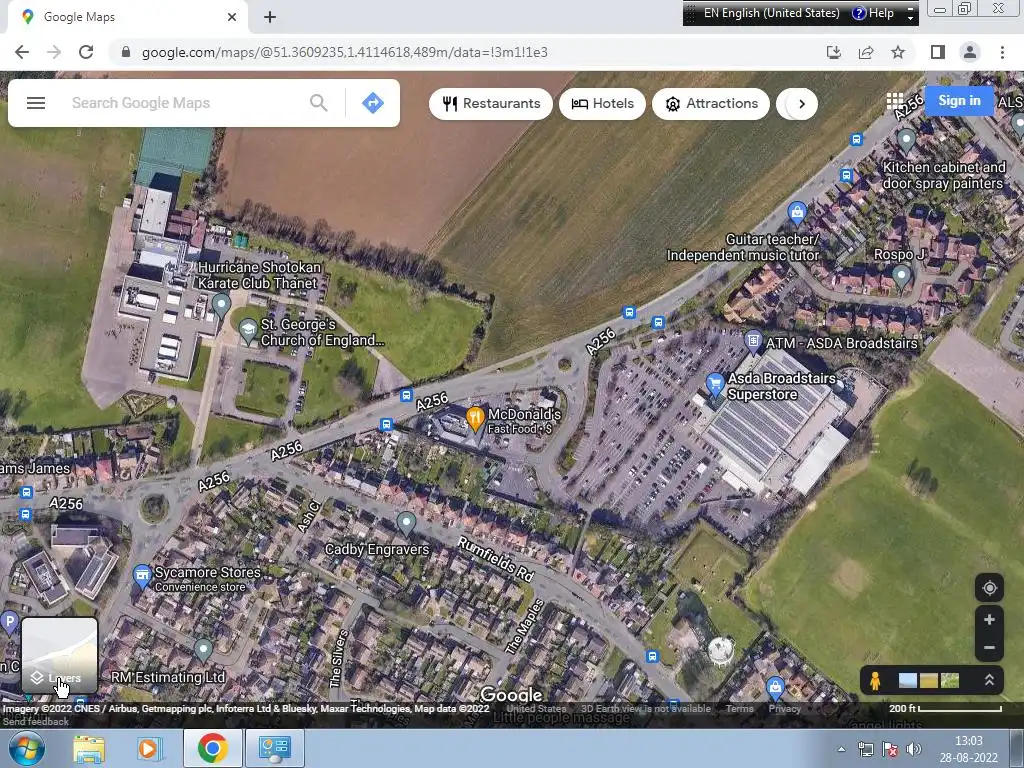
Task: Share this page from the address bar
Action: (x=866, y=52)
